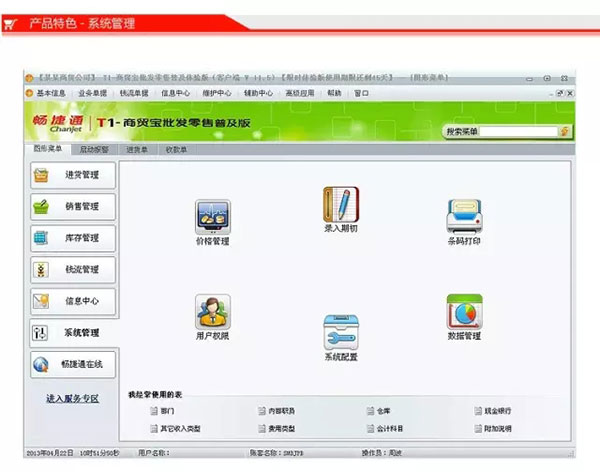Open the 附加说明 table link
The image size is (600, 472).
click(x=498, y=428)
